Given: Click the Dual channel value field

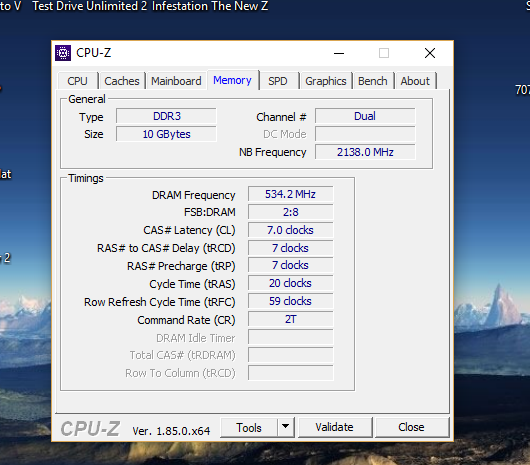Looking at the screenshot, I should coord(365,116).
